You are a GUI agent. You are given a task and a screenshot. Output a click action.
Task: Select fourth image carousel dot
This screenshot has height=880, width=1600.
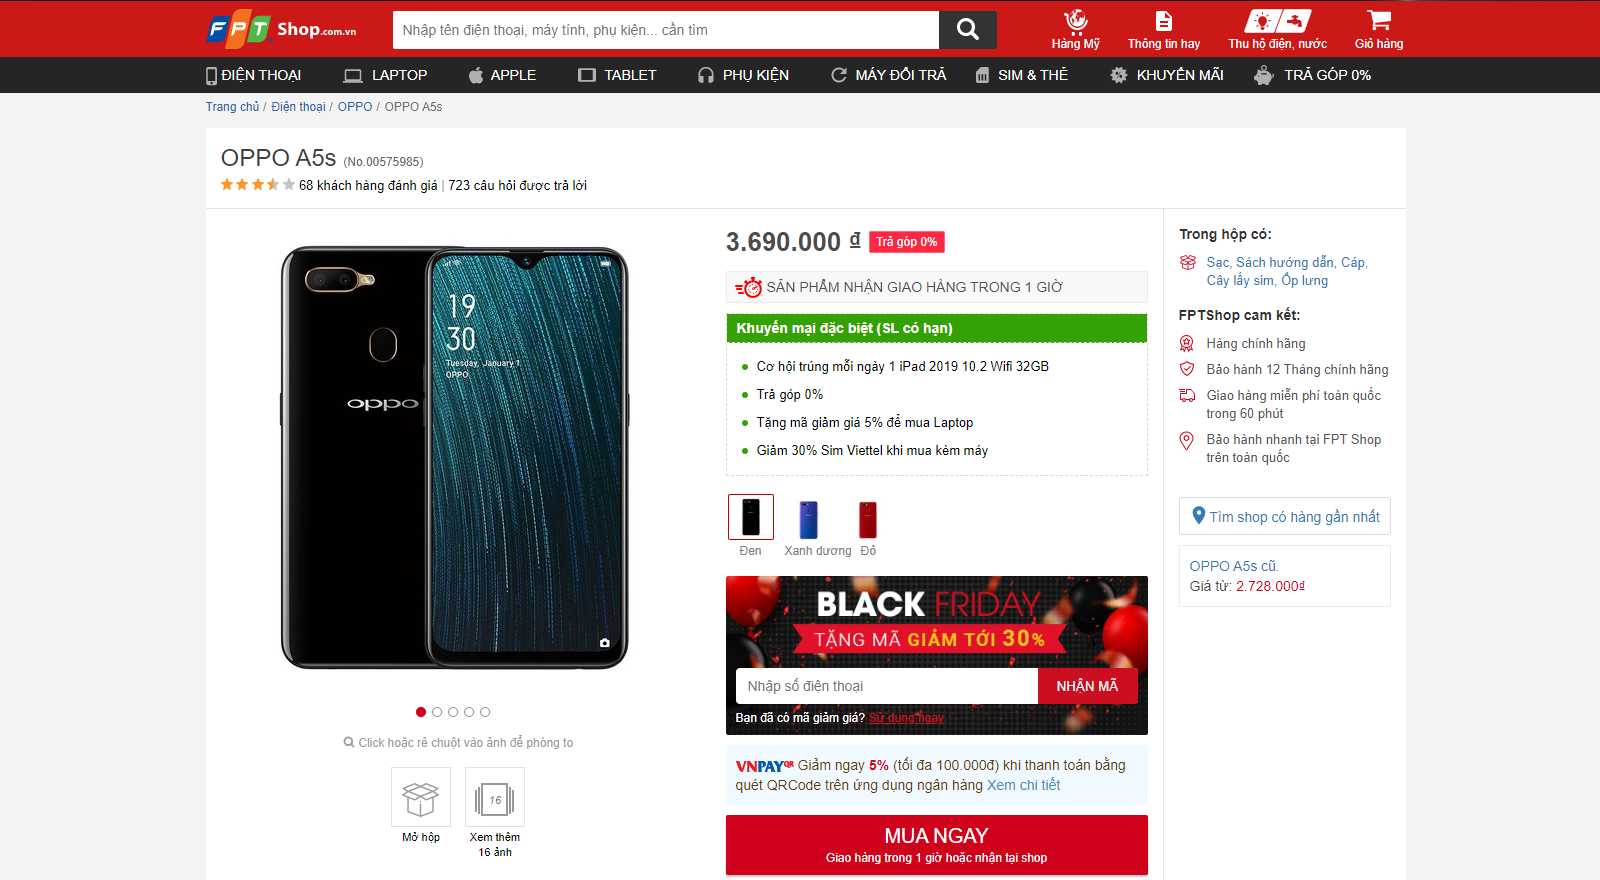[x=469, y=712]
